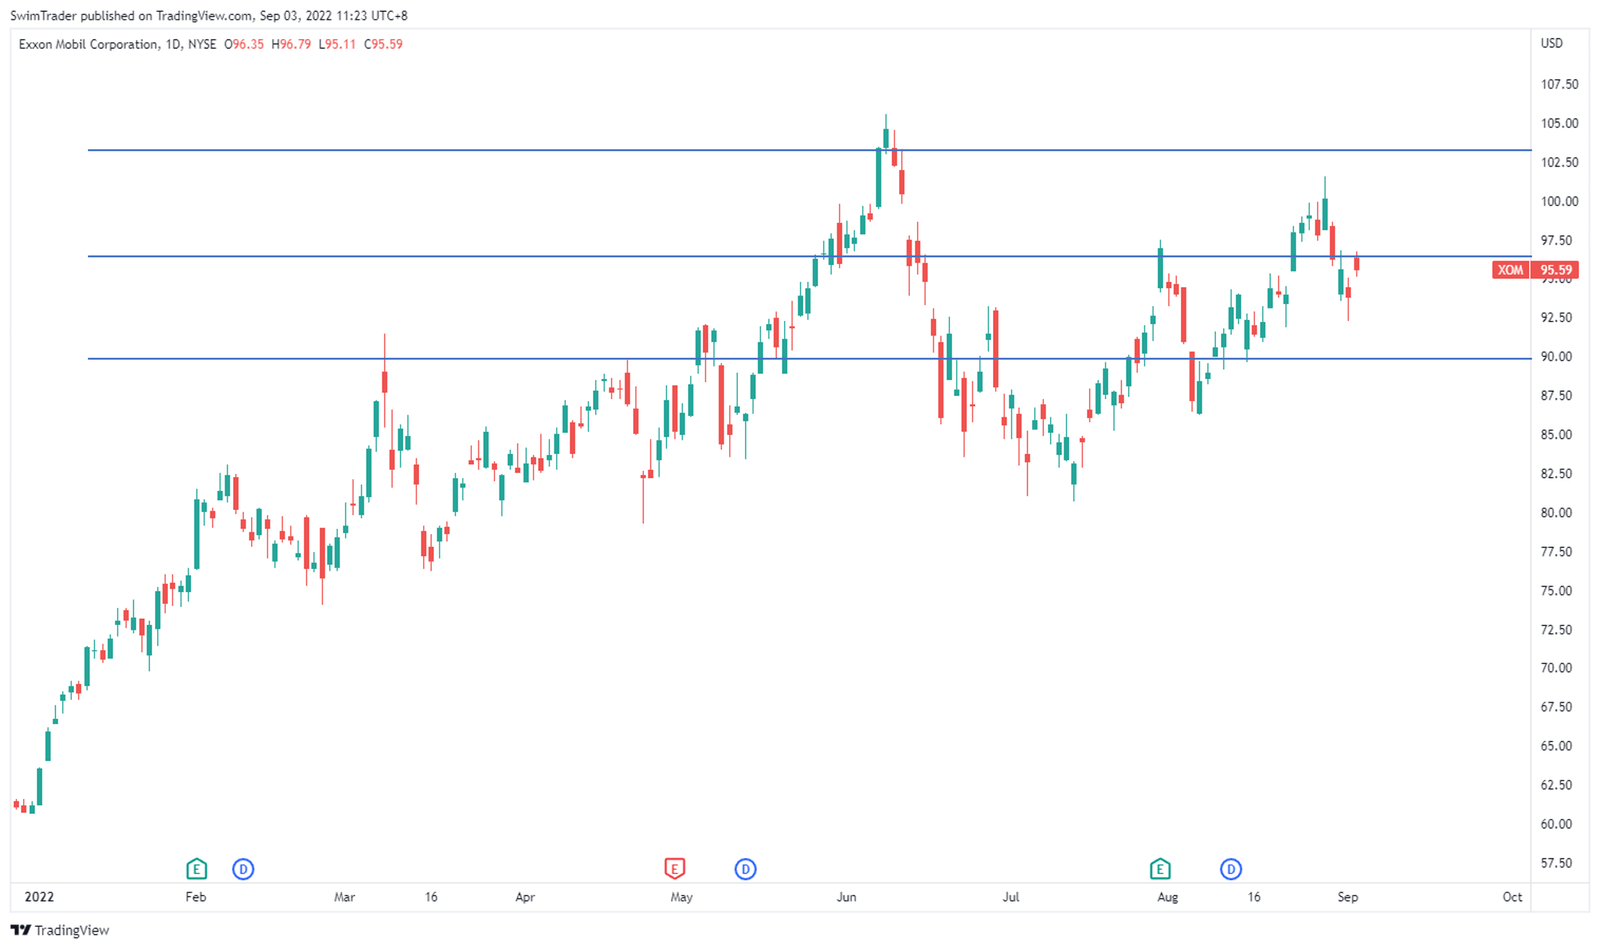The width and height of the screenshot is (1600, 949).
Task: Click the Feb time axis label
Action: point(196,897)
